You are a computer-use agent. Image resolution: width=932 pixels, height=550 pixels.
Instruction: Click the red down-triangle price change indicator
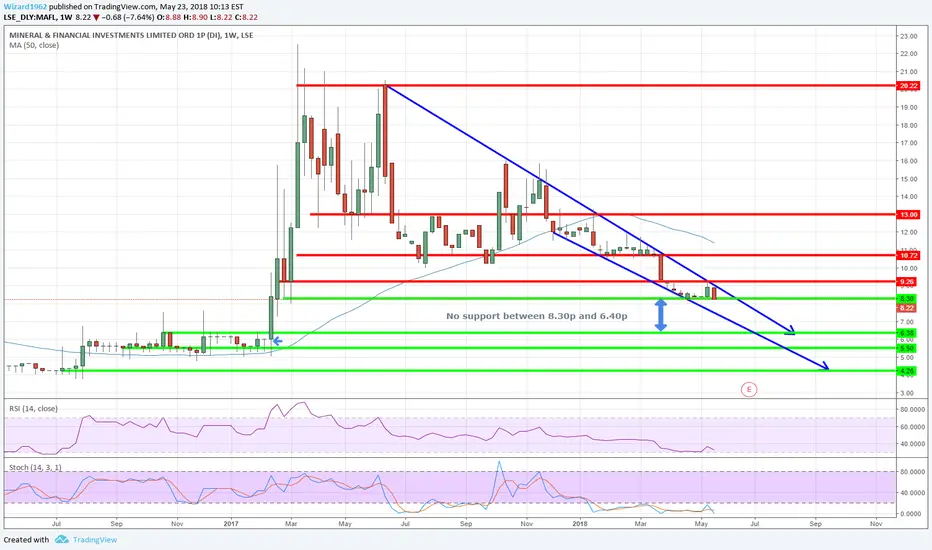coord(96,17)
